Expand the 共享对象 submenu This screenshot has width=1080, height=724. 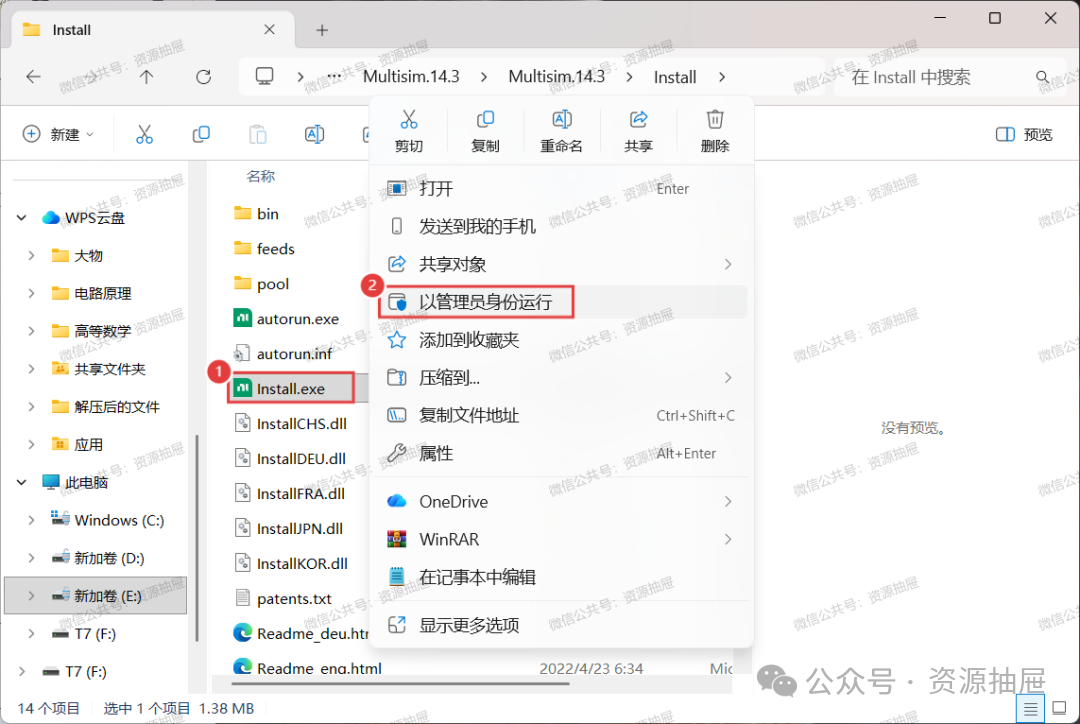[x=727, y=264]
